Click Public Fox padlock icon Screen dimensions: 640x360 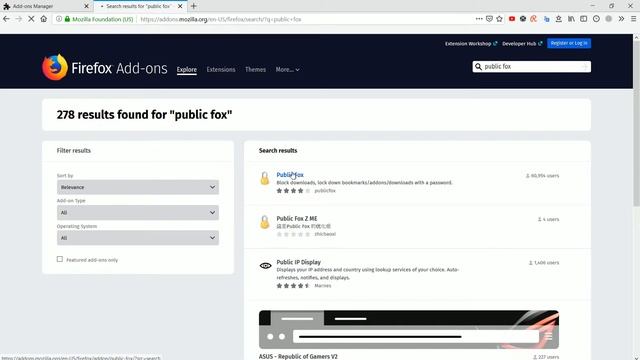click(264, 178)
